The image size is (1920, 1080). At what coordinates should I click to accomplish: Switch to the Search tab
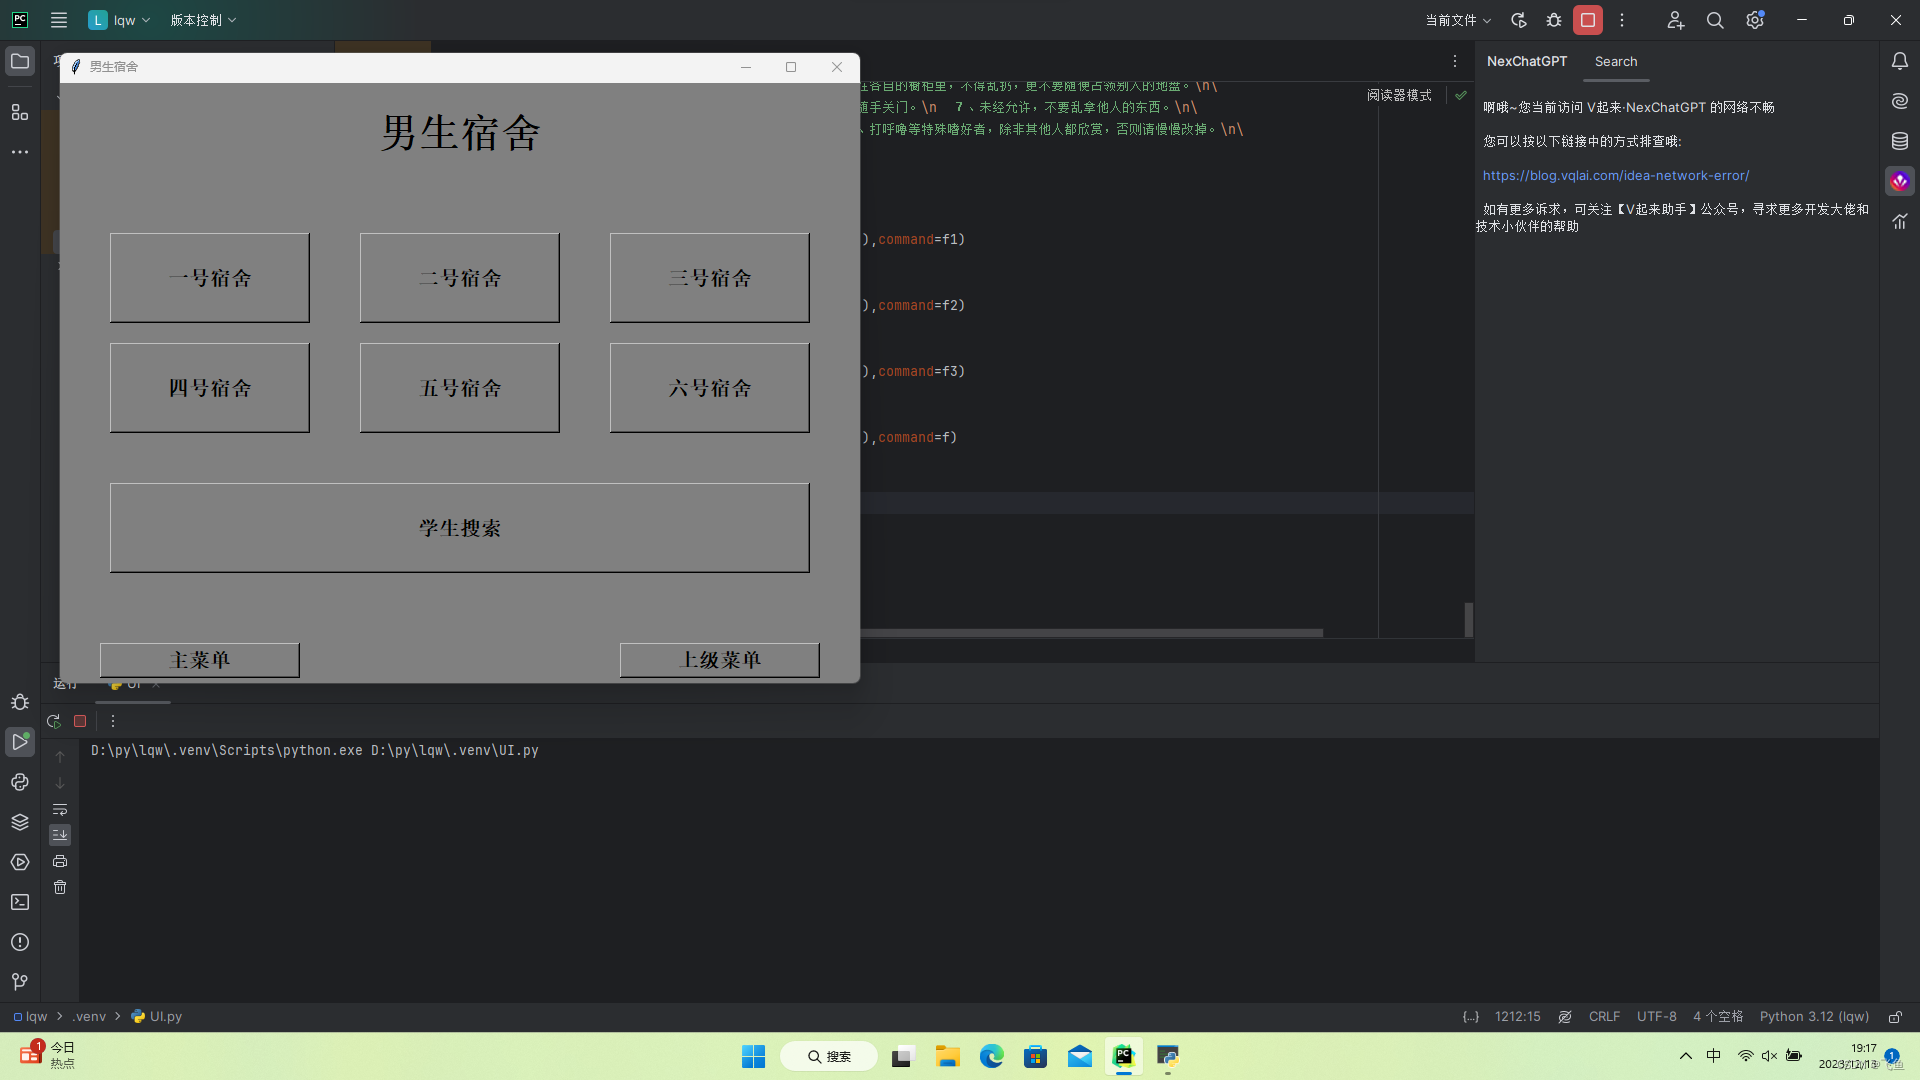[1616, 61]
